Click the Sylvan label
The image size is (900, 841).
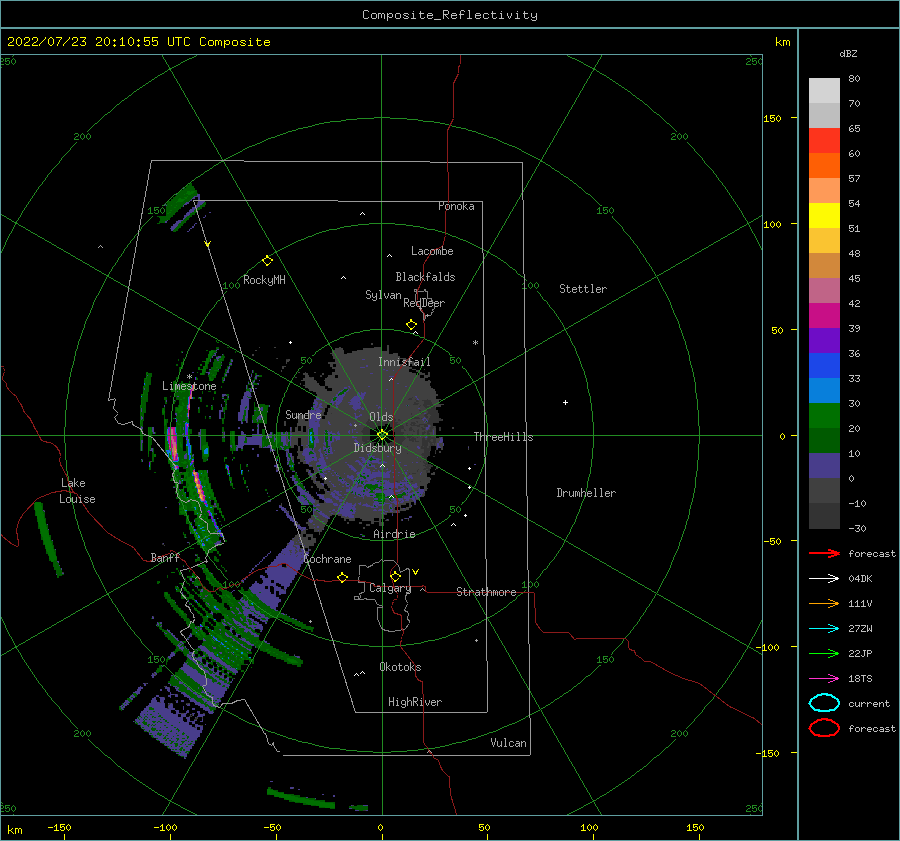(383, 295)
